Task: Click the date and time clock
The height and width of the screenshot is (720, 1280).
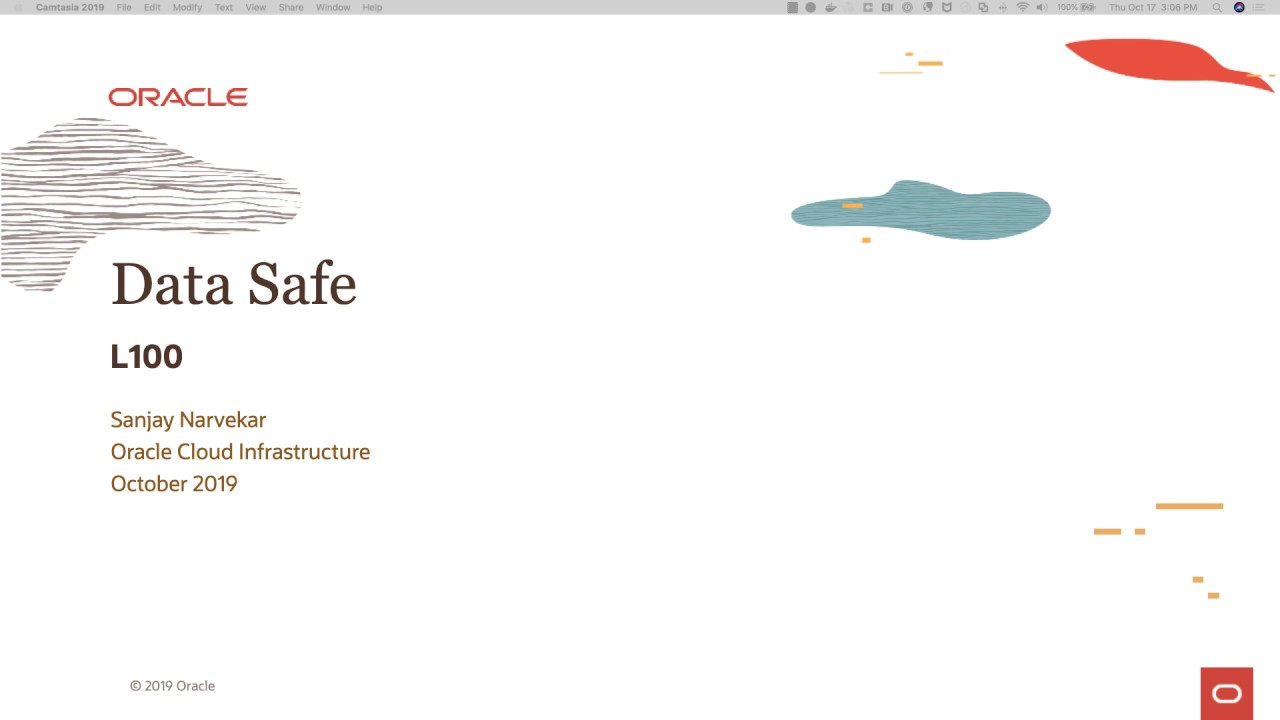Action: 1153,7
